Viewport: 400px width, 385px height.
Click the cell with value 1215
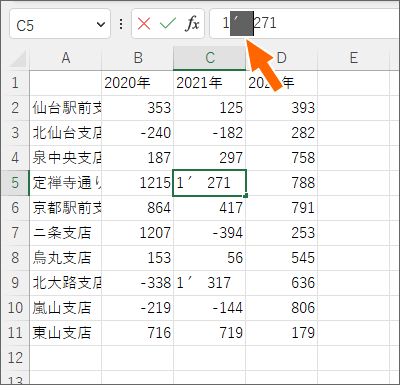coord(138,183)
